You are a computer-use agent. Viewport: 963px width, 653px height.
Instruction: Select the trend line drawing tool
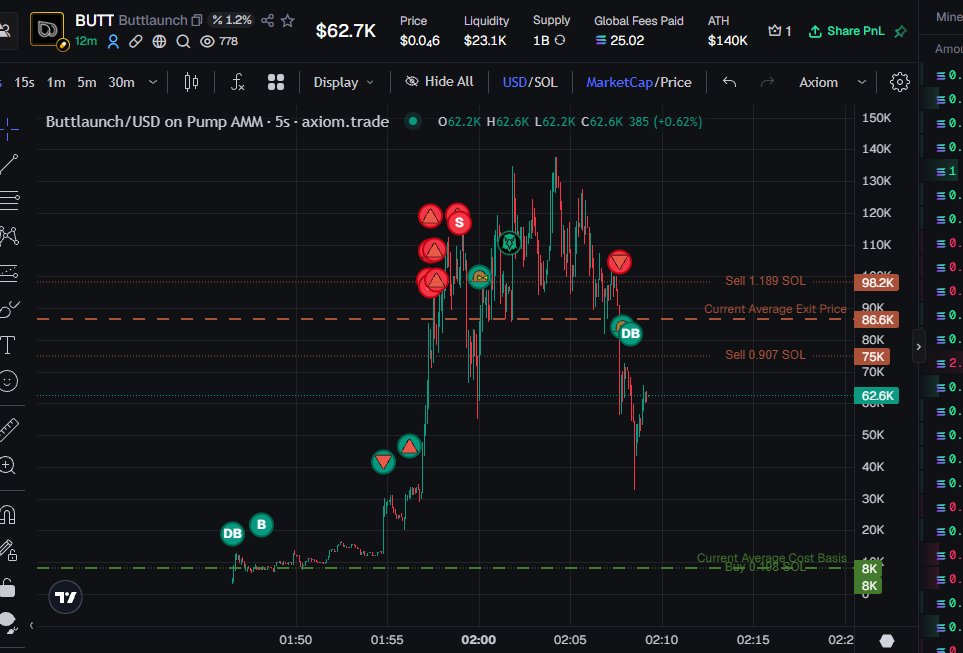[x=9, y=164]
